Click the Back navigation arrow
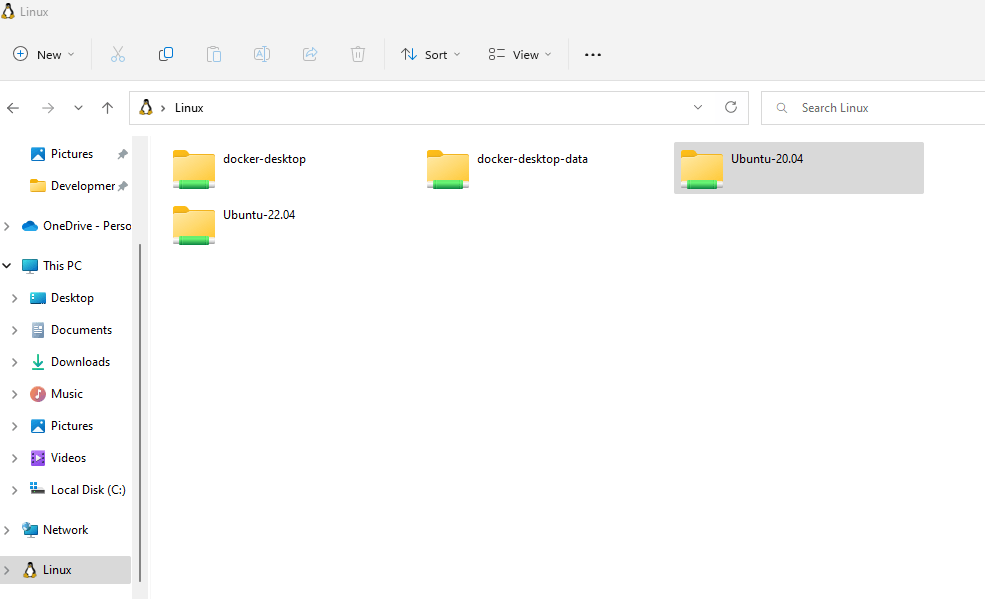 click(13, 107)
